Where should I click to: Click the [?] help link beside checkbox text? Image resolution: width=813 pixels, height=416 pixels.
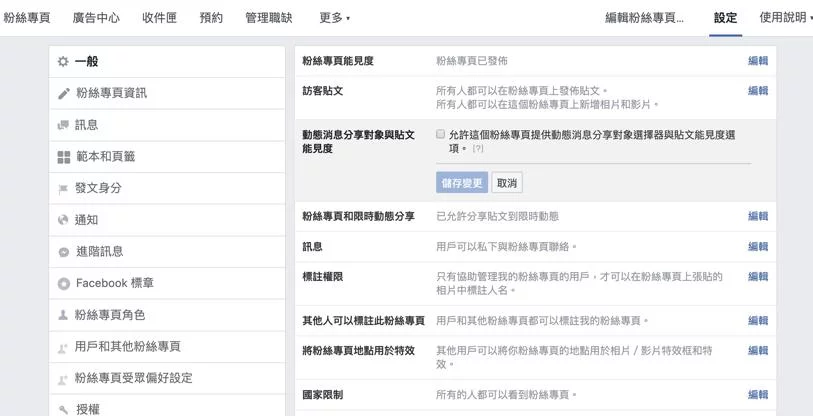coord(478,148)
